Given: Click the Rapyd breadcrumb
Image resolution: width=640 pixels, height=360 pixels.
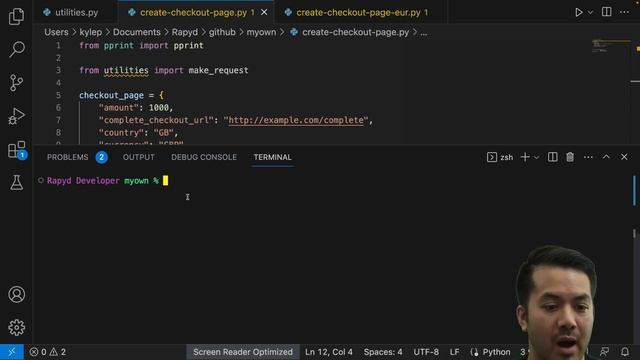Looking at the screenshot, I should [x=184, y=32].
